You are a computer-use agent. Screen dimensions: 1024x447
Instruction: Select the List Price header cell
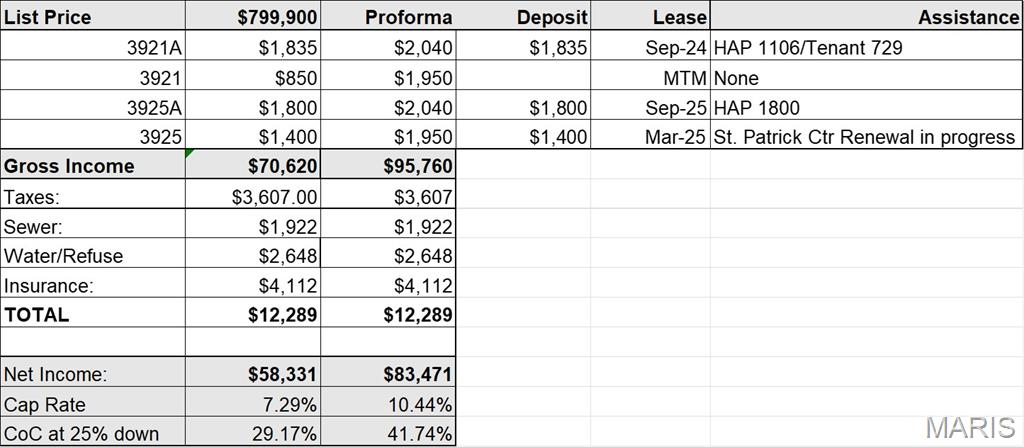point(93,16)
